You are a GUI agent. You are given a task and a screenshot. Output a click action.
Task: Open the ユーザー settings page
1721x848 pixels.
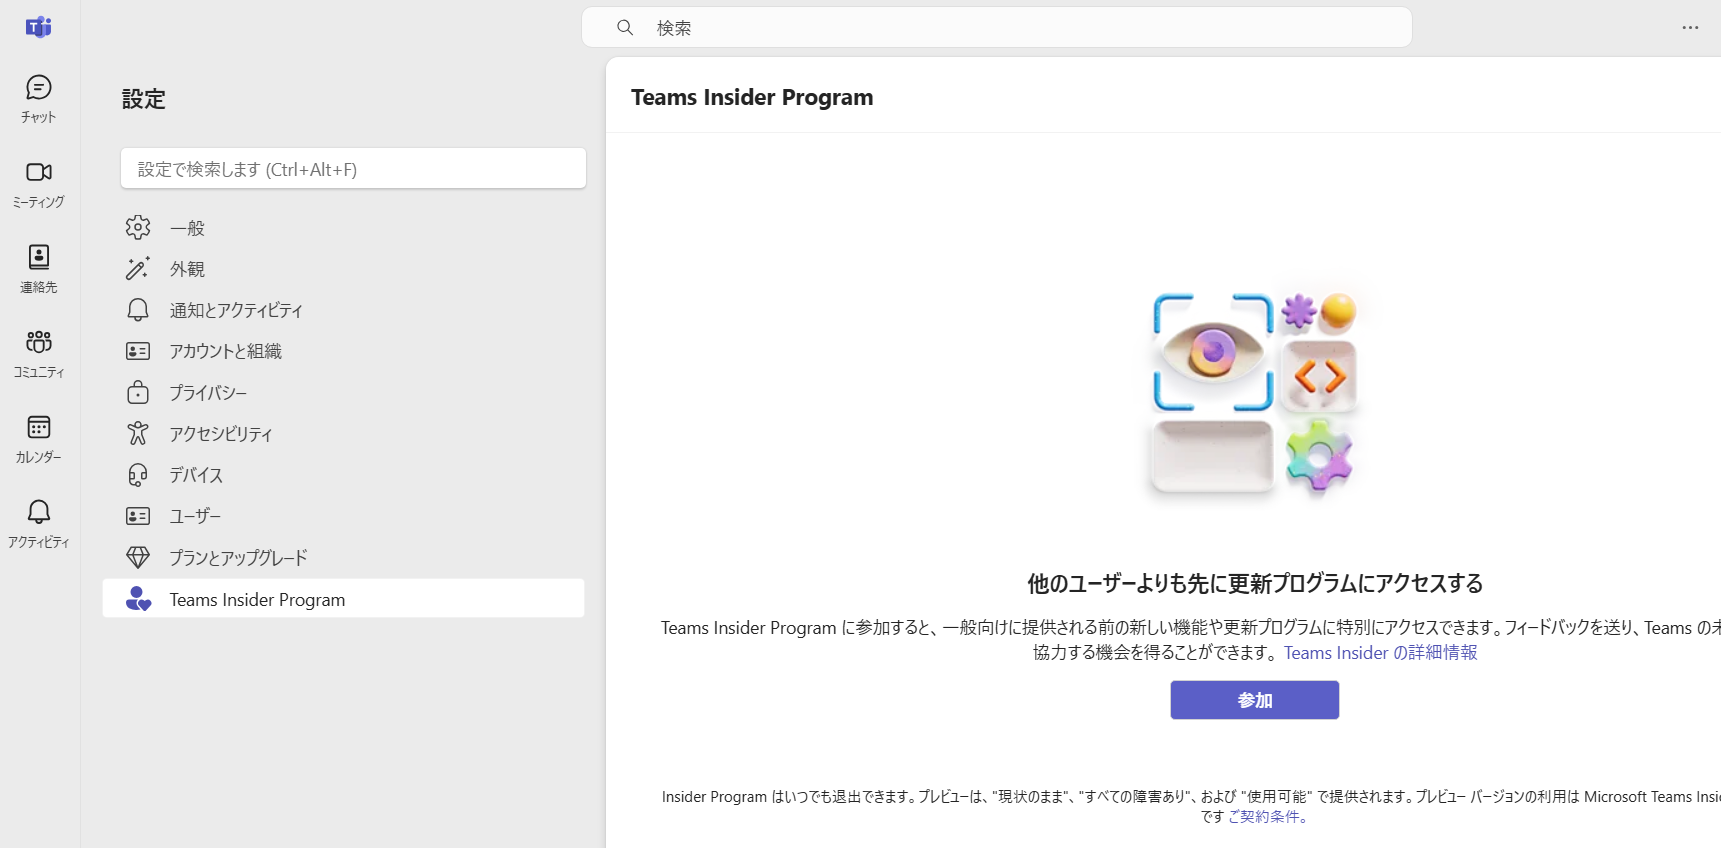point(343,516)
